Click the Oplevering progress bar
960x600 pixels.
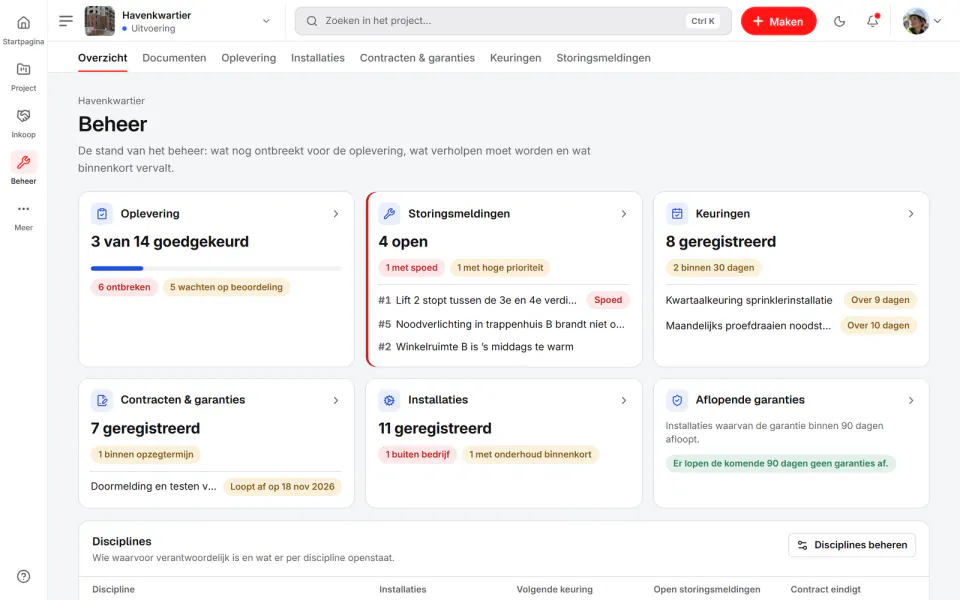[x=216, y=268]
